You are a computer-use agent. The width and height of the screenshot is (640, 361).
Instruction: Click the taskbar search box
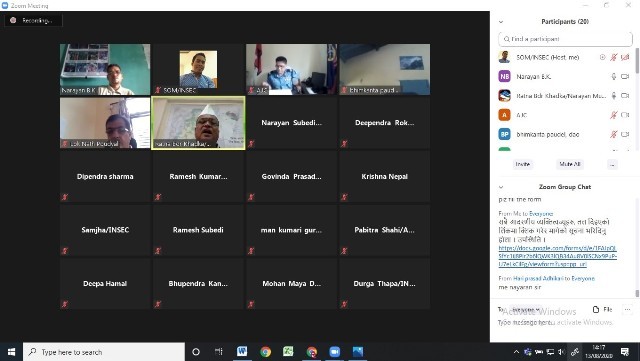[104, 352]
